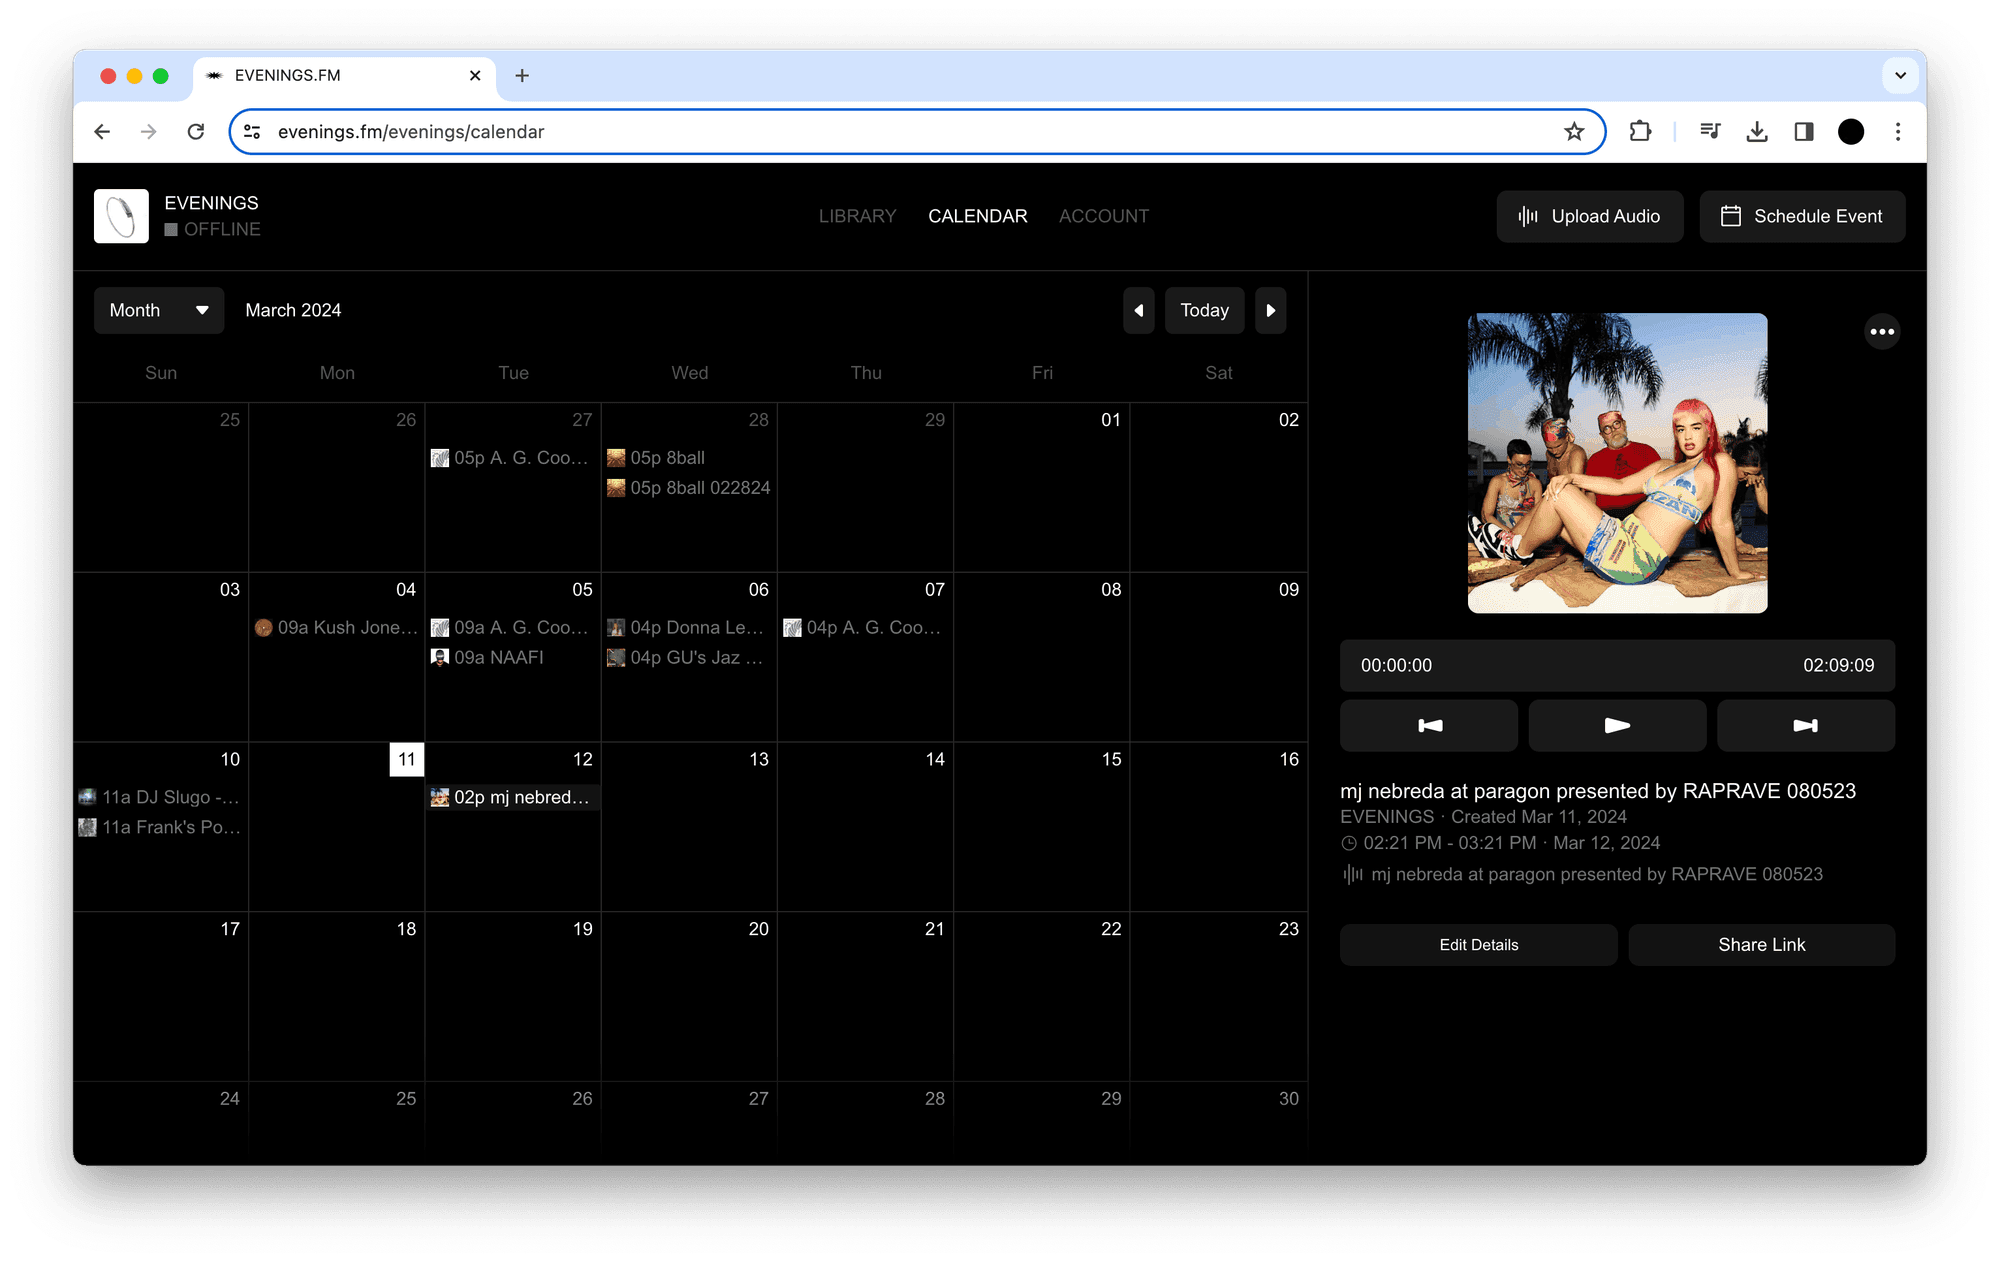This screenshot has height=1262, width=2000.
Task: Click the playback progress bar
Action: click(x=1617, y=665)
